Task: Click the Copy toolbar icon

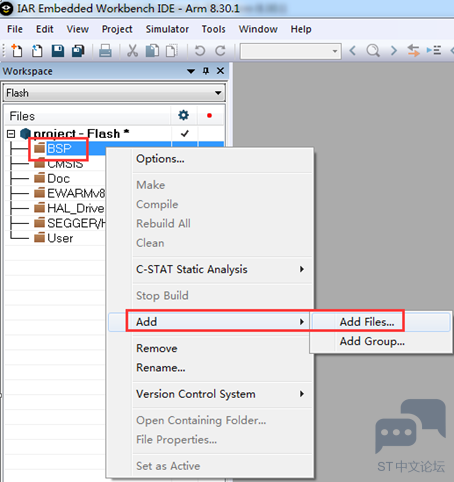Action: [x=152, y=51]
